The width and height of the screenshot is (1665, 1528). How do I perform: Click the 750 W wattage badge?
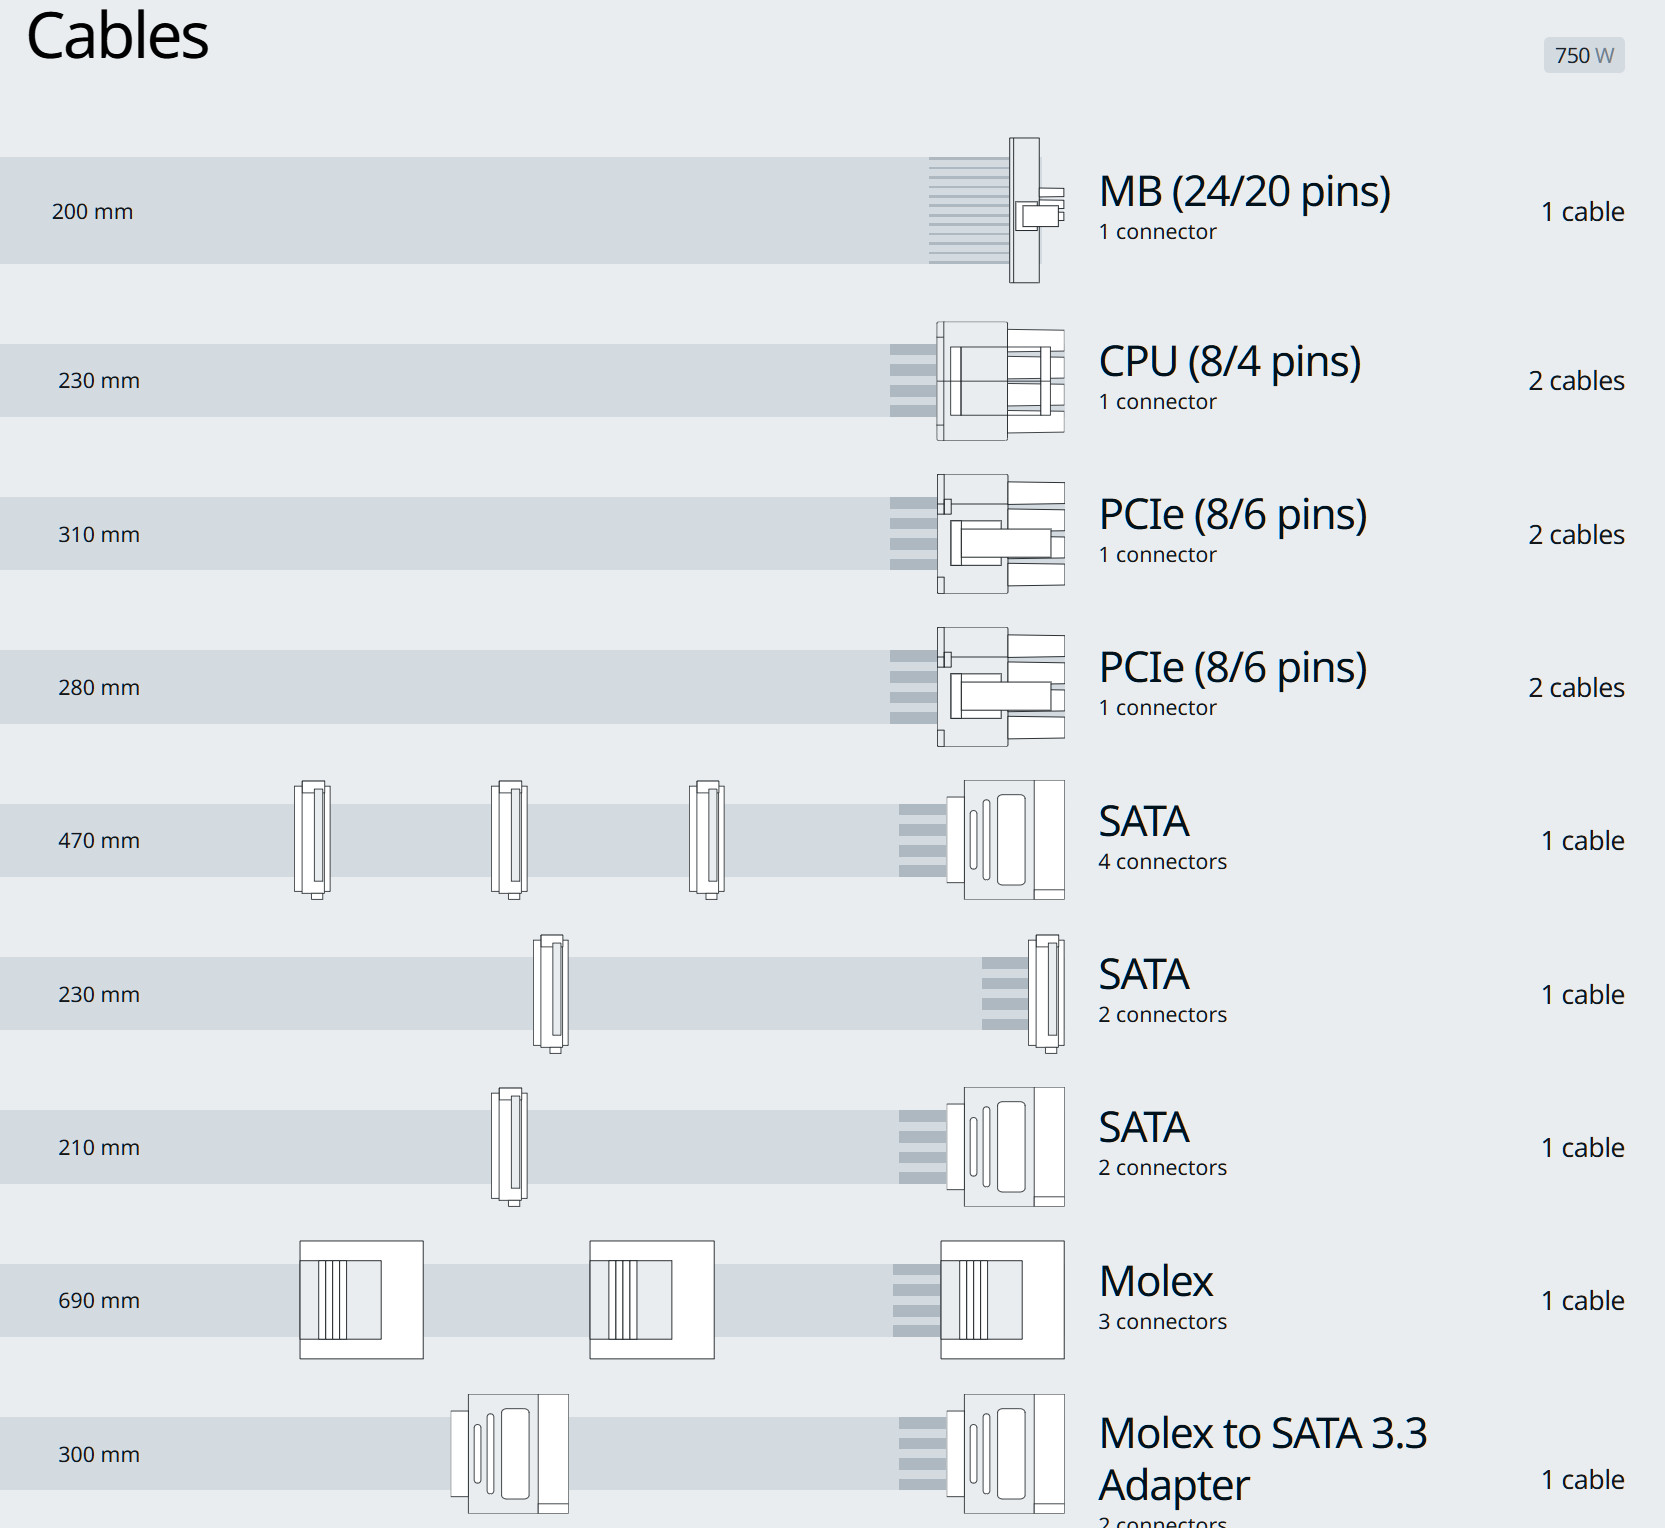(1584, 55)
